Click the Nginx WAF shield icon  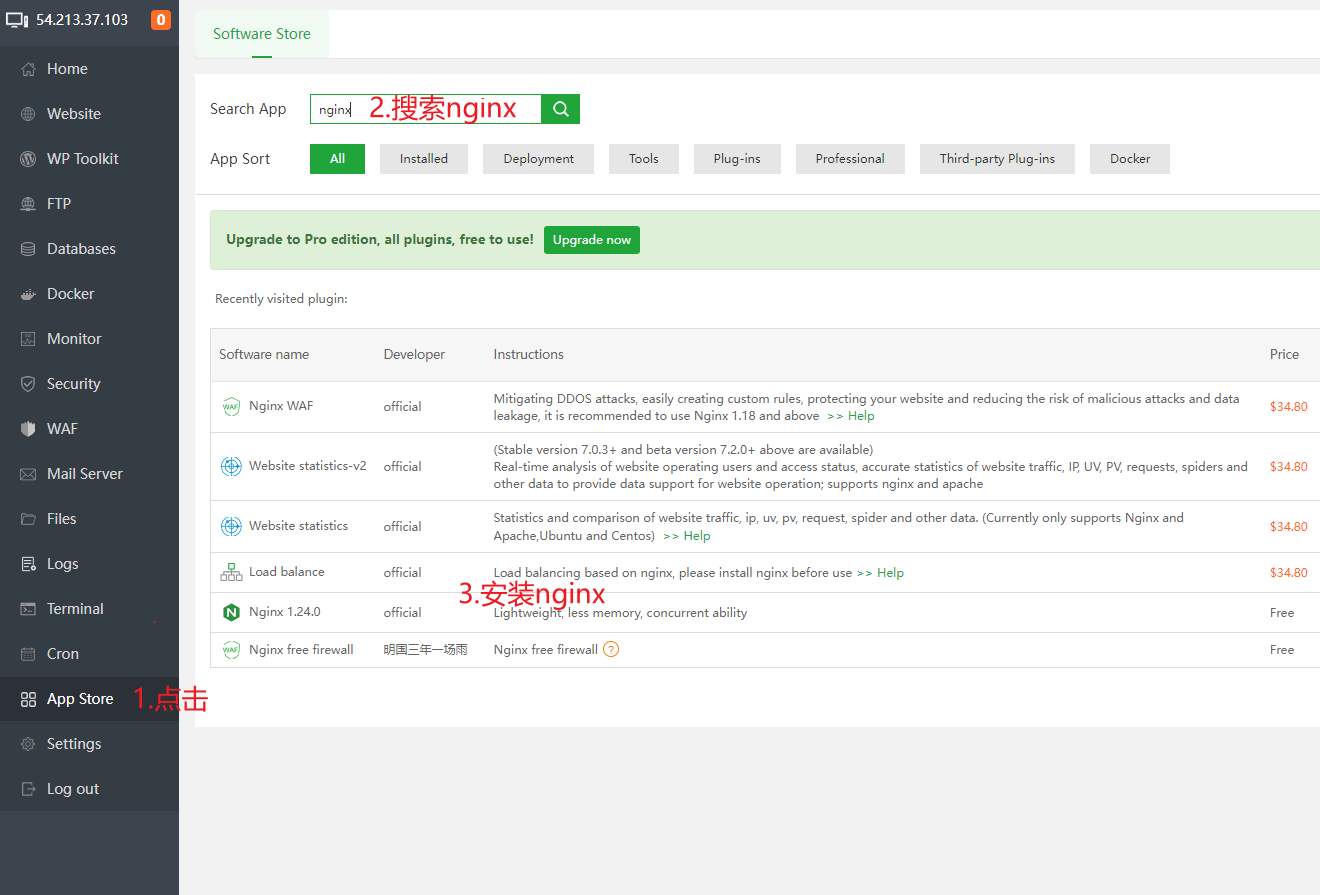pos(231,406)
